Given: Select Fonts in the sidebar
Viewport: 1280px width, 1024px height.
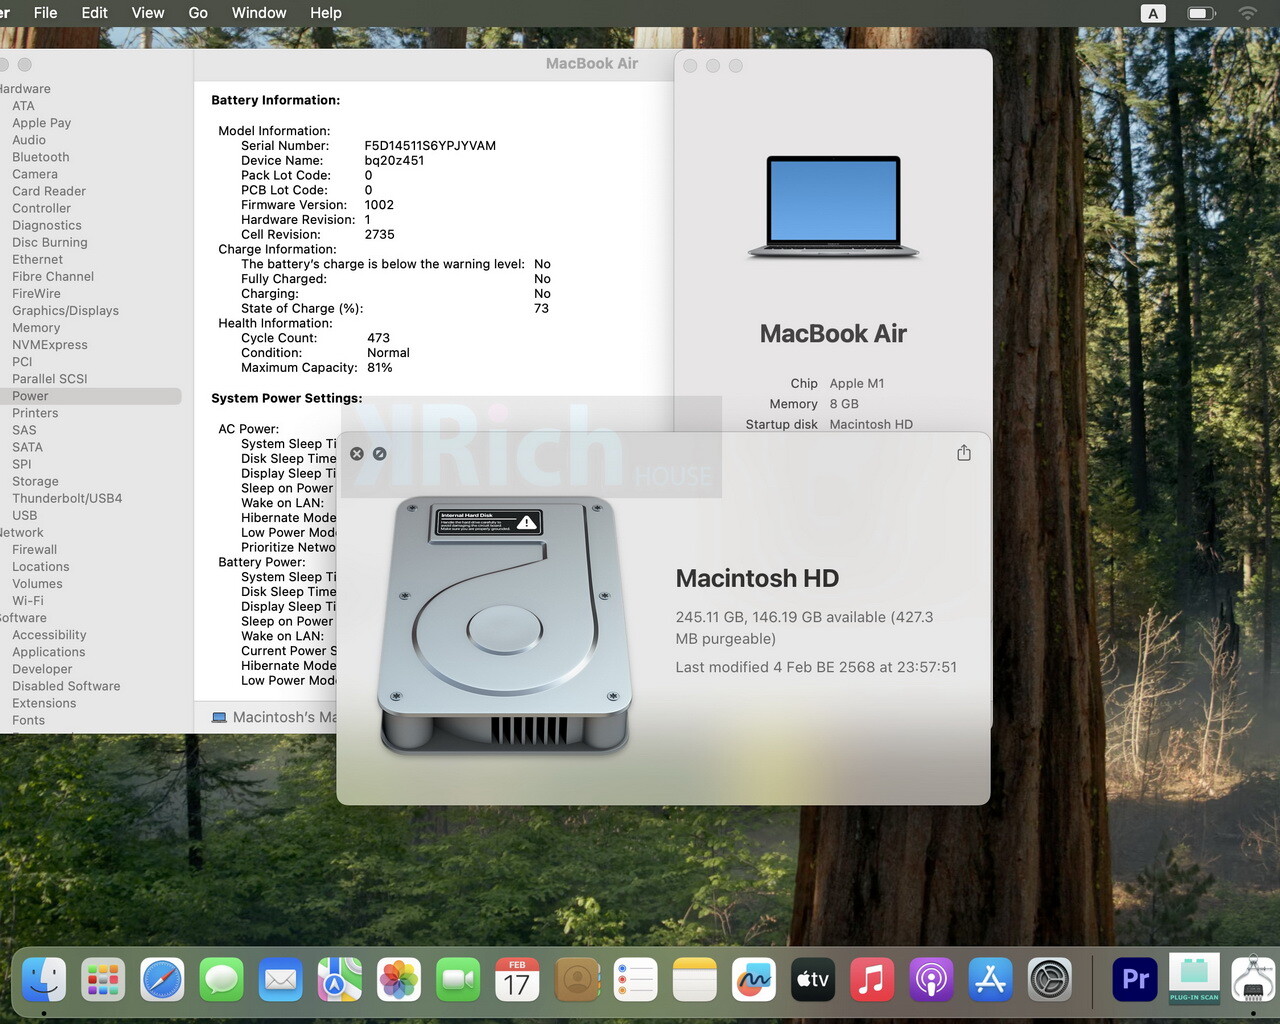Looking at the screenshot, I should (28, 720).
